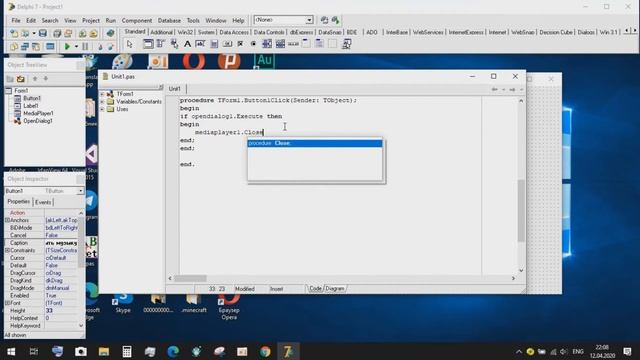
Task: Select the Memo component in palette
Action: click(214, 44)
